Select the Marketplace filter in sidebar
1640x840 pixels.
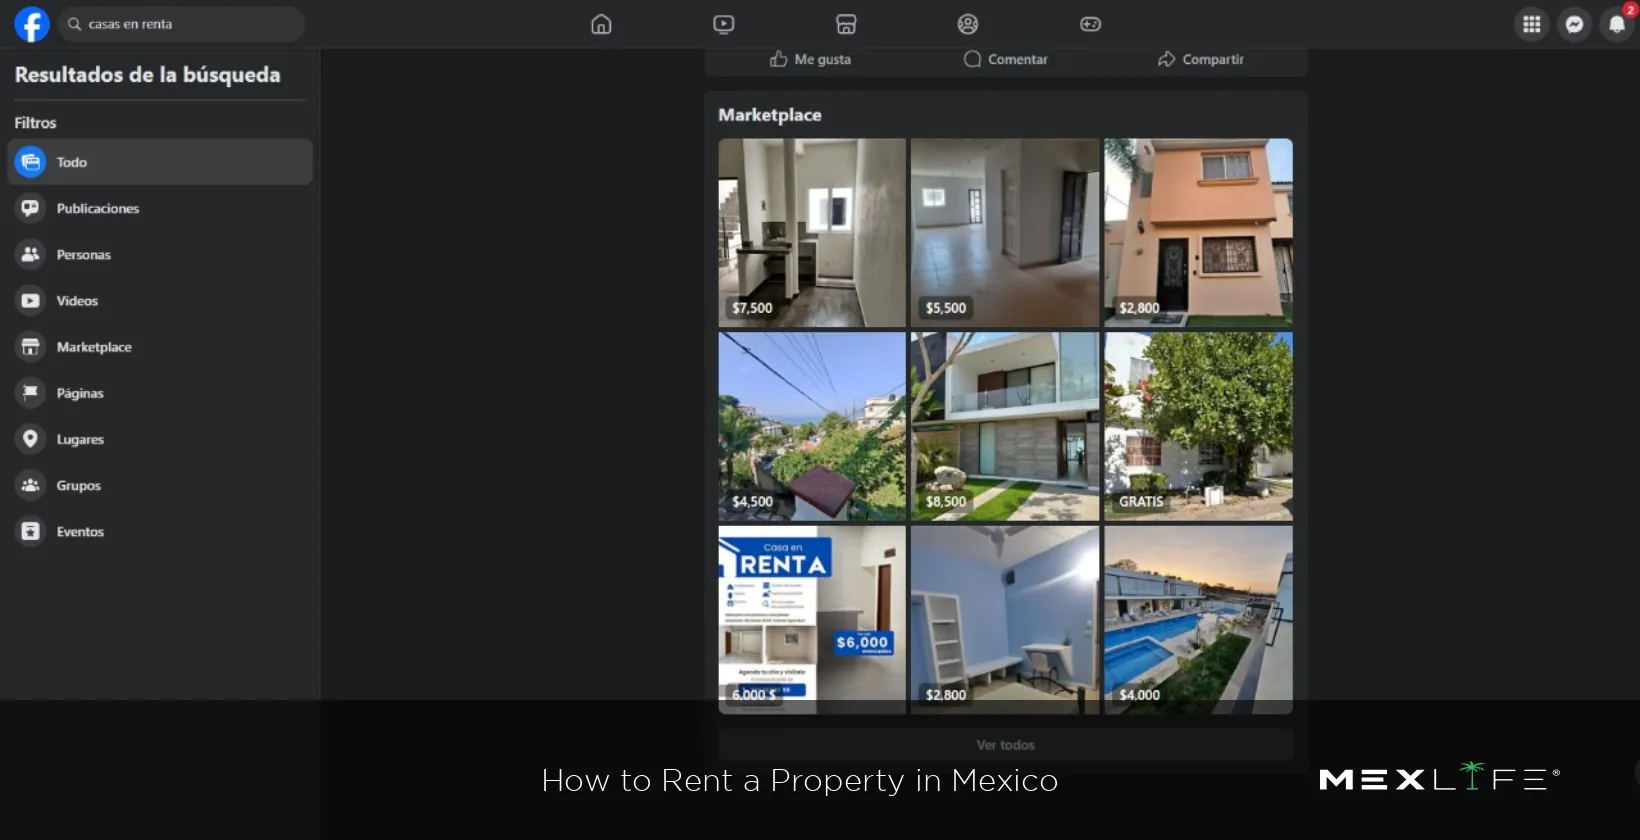(160, 347)
